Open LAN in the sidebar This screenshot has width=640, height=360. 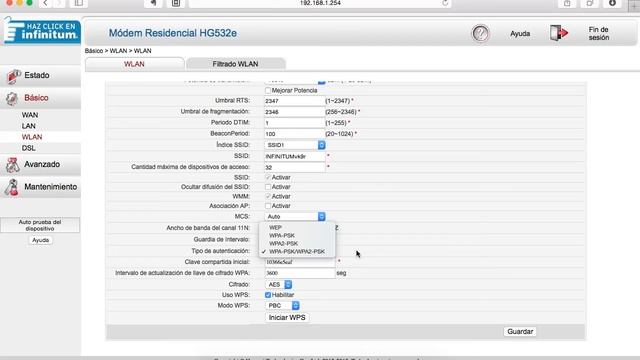click(29, 126)
